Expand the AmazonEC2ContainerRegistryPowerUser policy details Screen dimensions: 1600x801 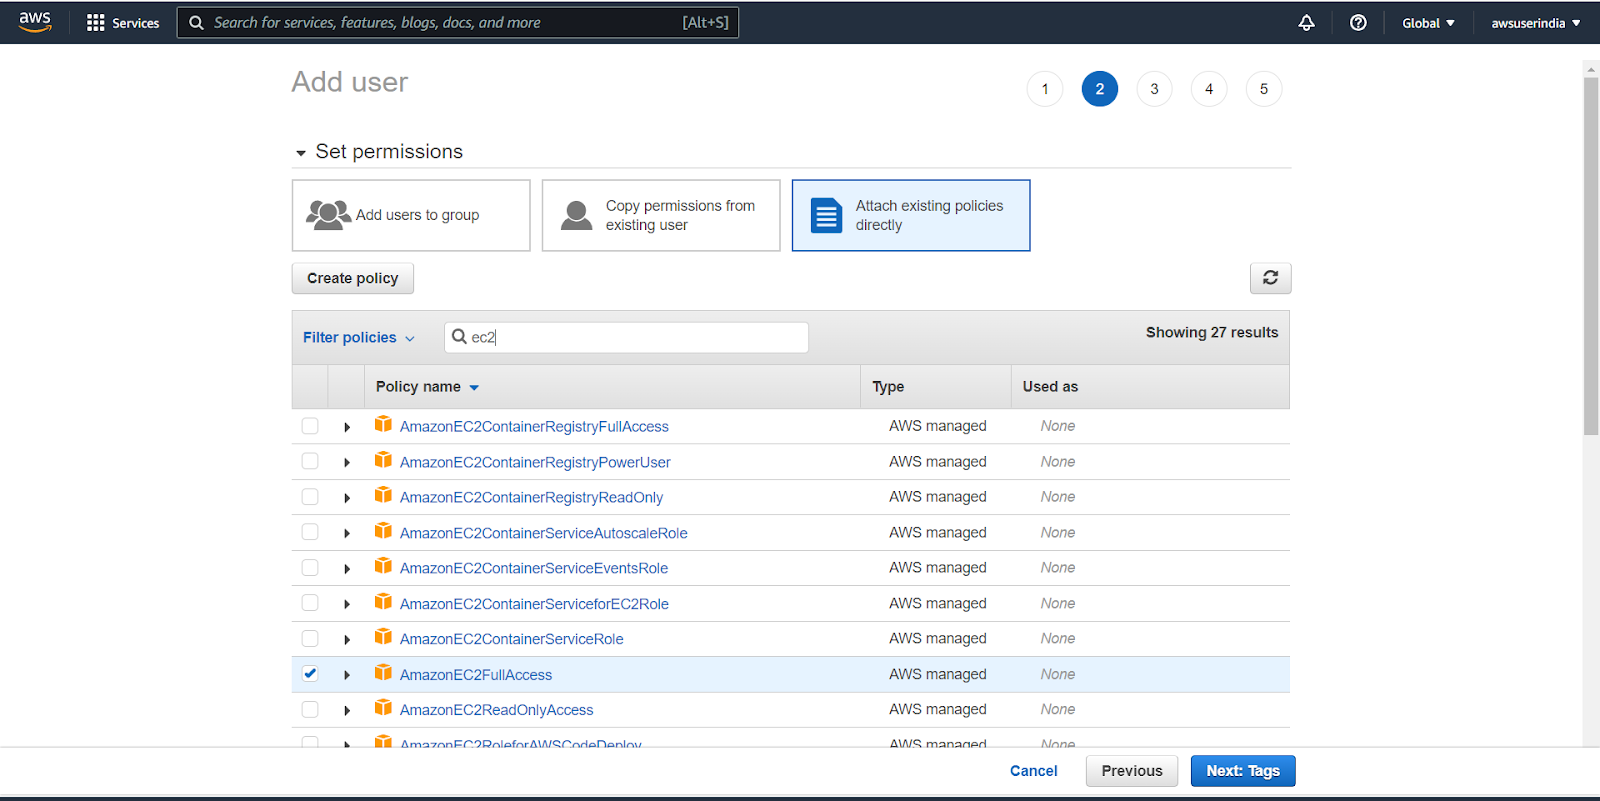click(x=347, y=462)
